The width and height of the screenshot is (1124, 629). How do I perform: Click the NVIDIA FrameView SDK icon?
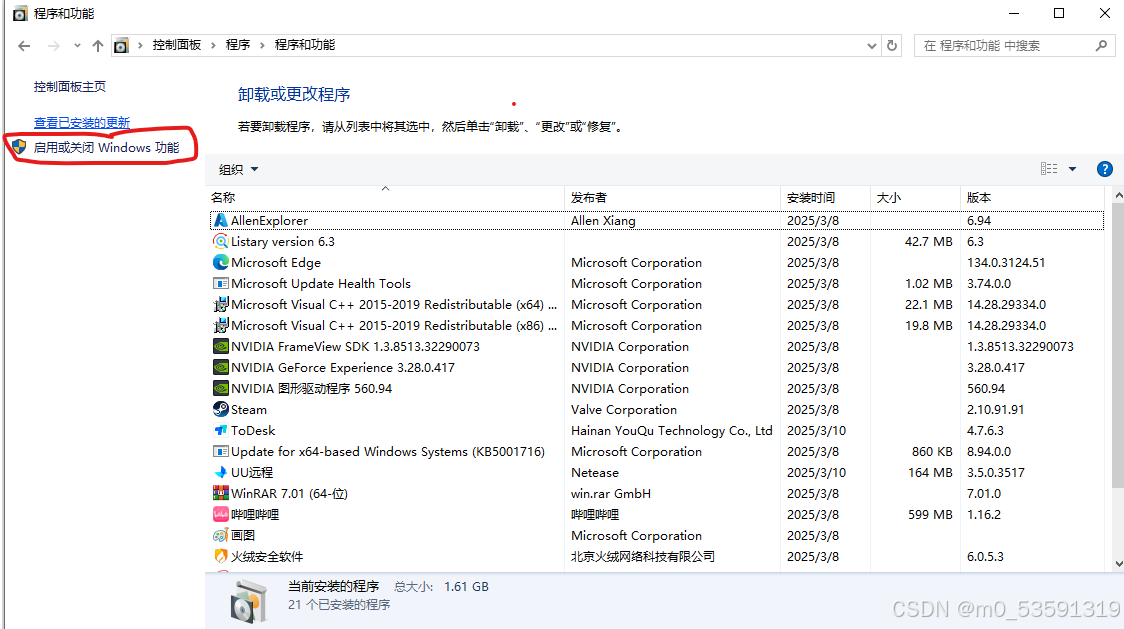(221, 346)
